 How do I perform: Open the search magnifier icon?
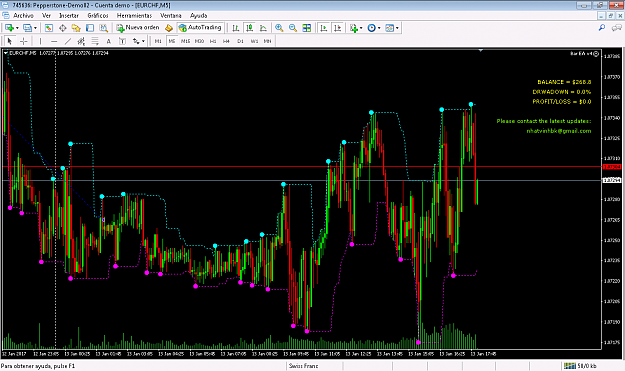click(x=602, y=27)
